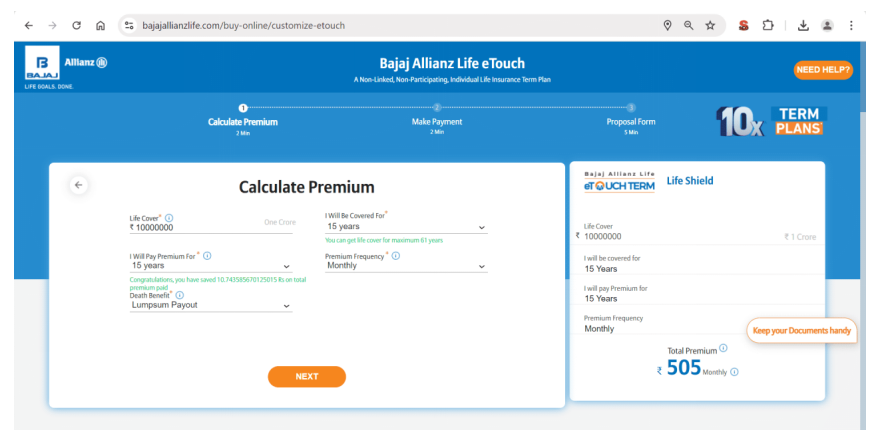878x444 pixels.
Task: Click the eTouch Term logo in summary
Action: (x=619, y=182)
